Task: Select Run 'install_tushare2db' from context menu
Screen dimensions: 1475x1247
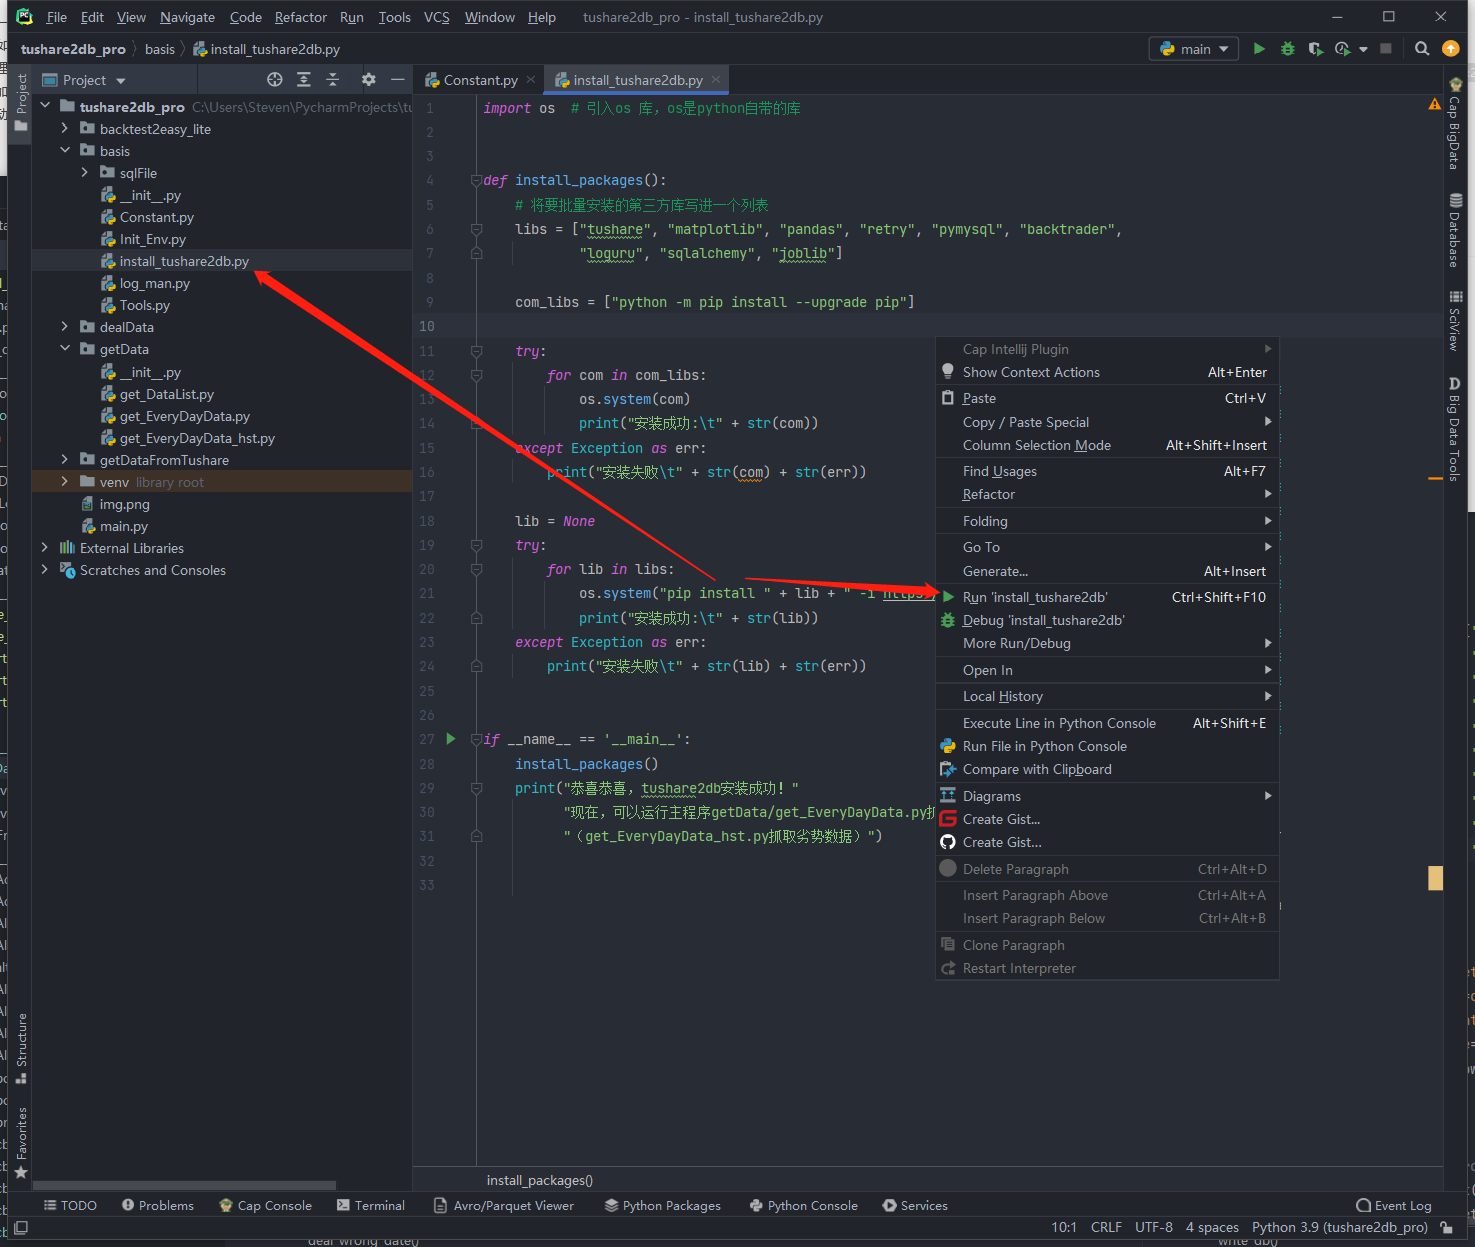Action: click(1035, 597)
